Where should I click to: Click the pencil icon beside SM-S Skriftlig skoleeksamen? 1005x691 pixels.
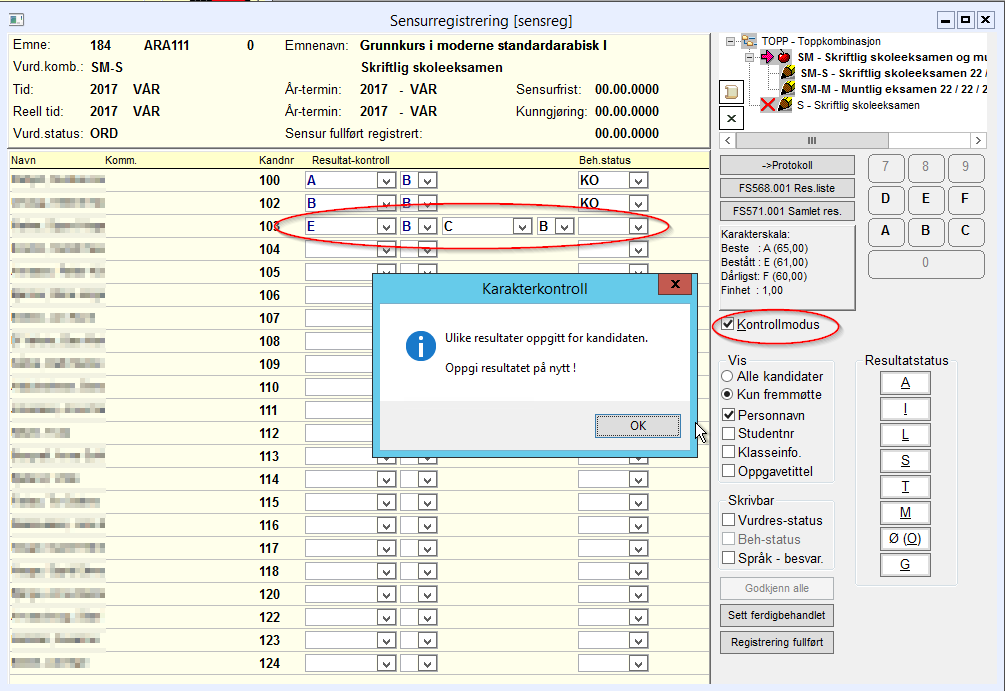click(786, 74)
